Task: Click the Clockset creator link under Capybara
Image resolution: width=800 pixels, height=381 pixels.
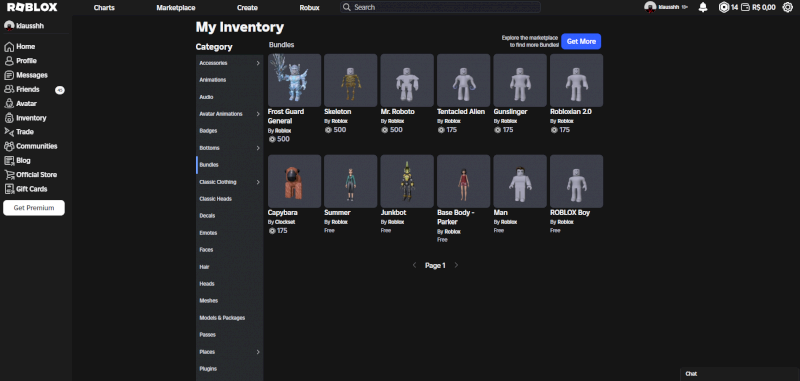Action: coord(285,222)
